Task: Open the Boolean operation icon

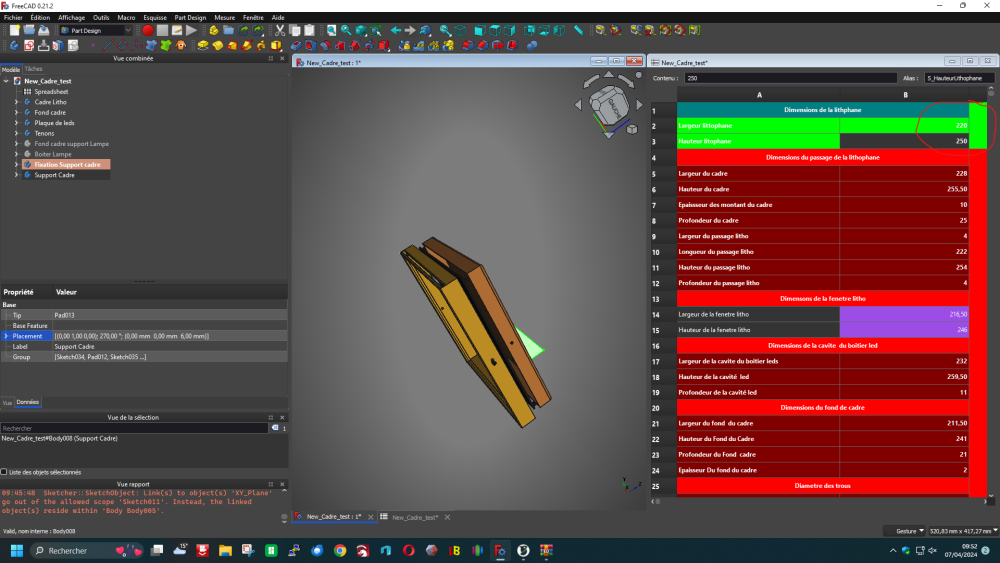Action: pyautogui.click(x=532, y=45)
